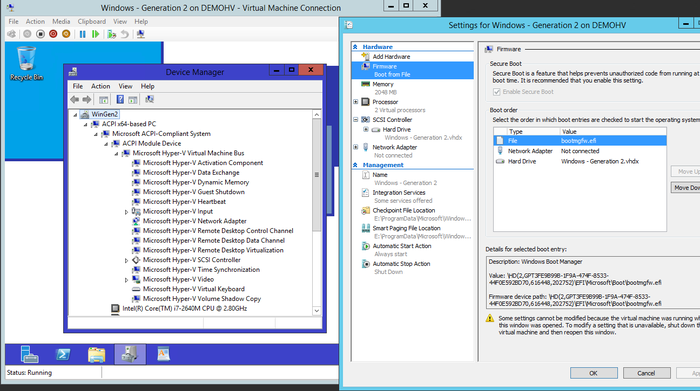
Task: Click the Device Manager vertical scrollbar down arrow
Action: [x=317, y=311]
